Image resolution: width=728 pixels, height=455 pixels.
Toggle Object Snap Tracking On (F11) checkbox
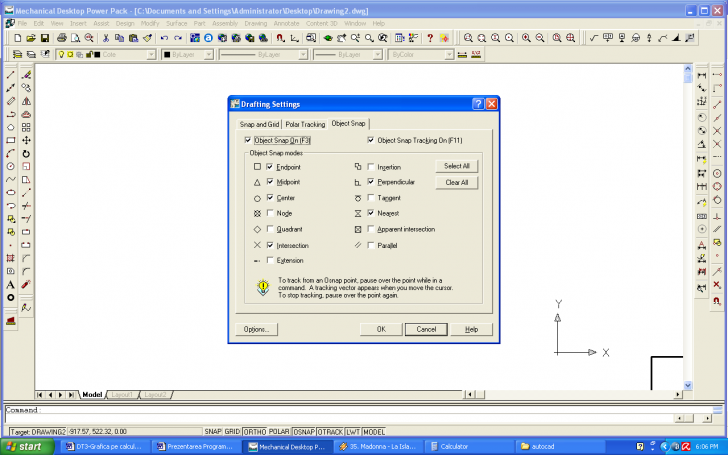tap(371, 140)
